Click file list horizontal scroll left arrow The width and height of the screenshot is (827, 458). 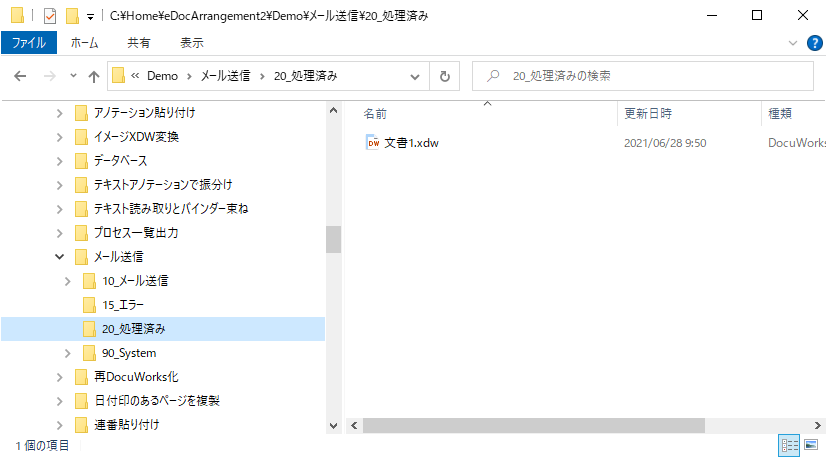click(x=354, y=425)
